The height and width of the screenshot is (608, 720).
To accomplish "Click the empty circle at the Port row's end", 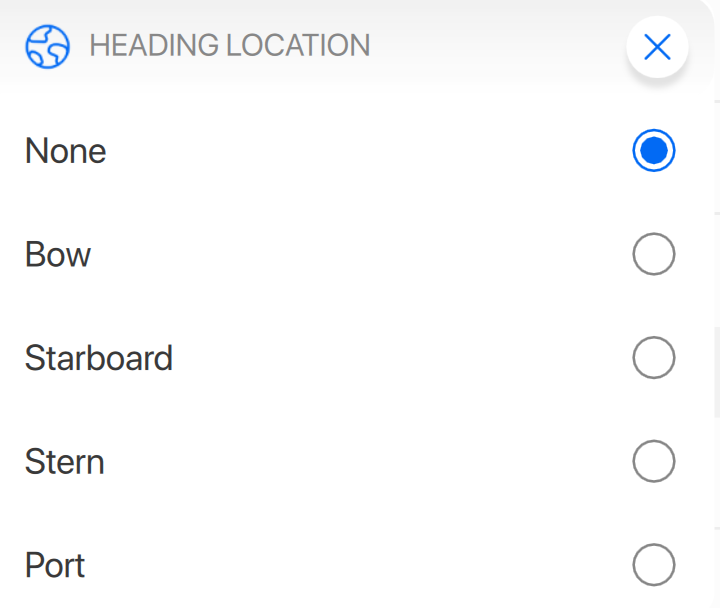I will tap(654, 565).
